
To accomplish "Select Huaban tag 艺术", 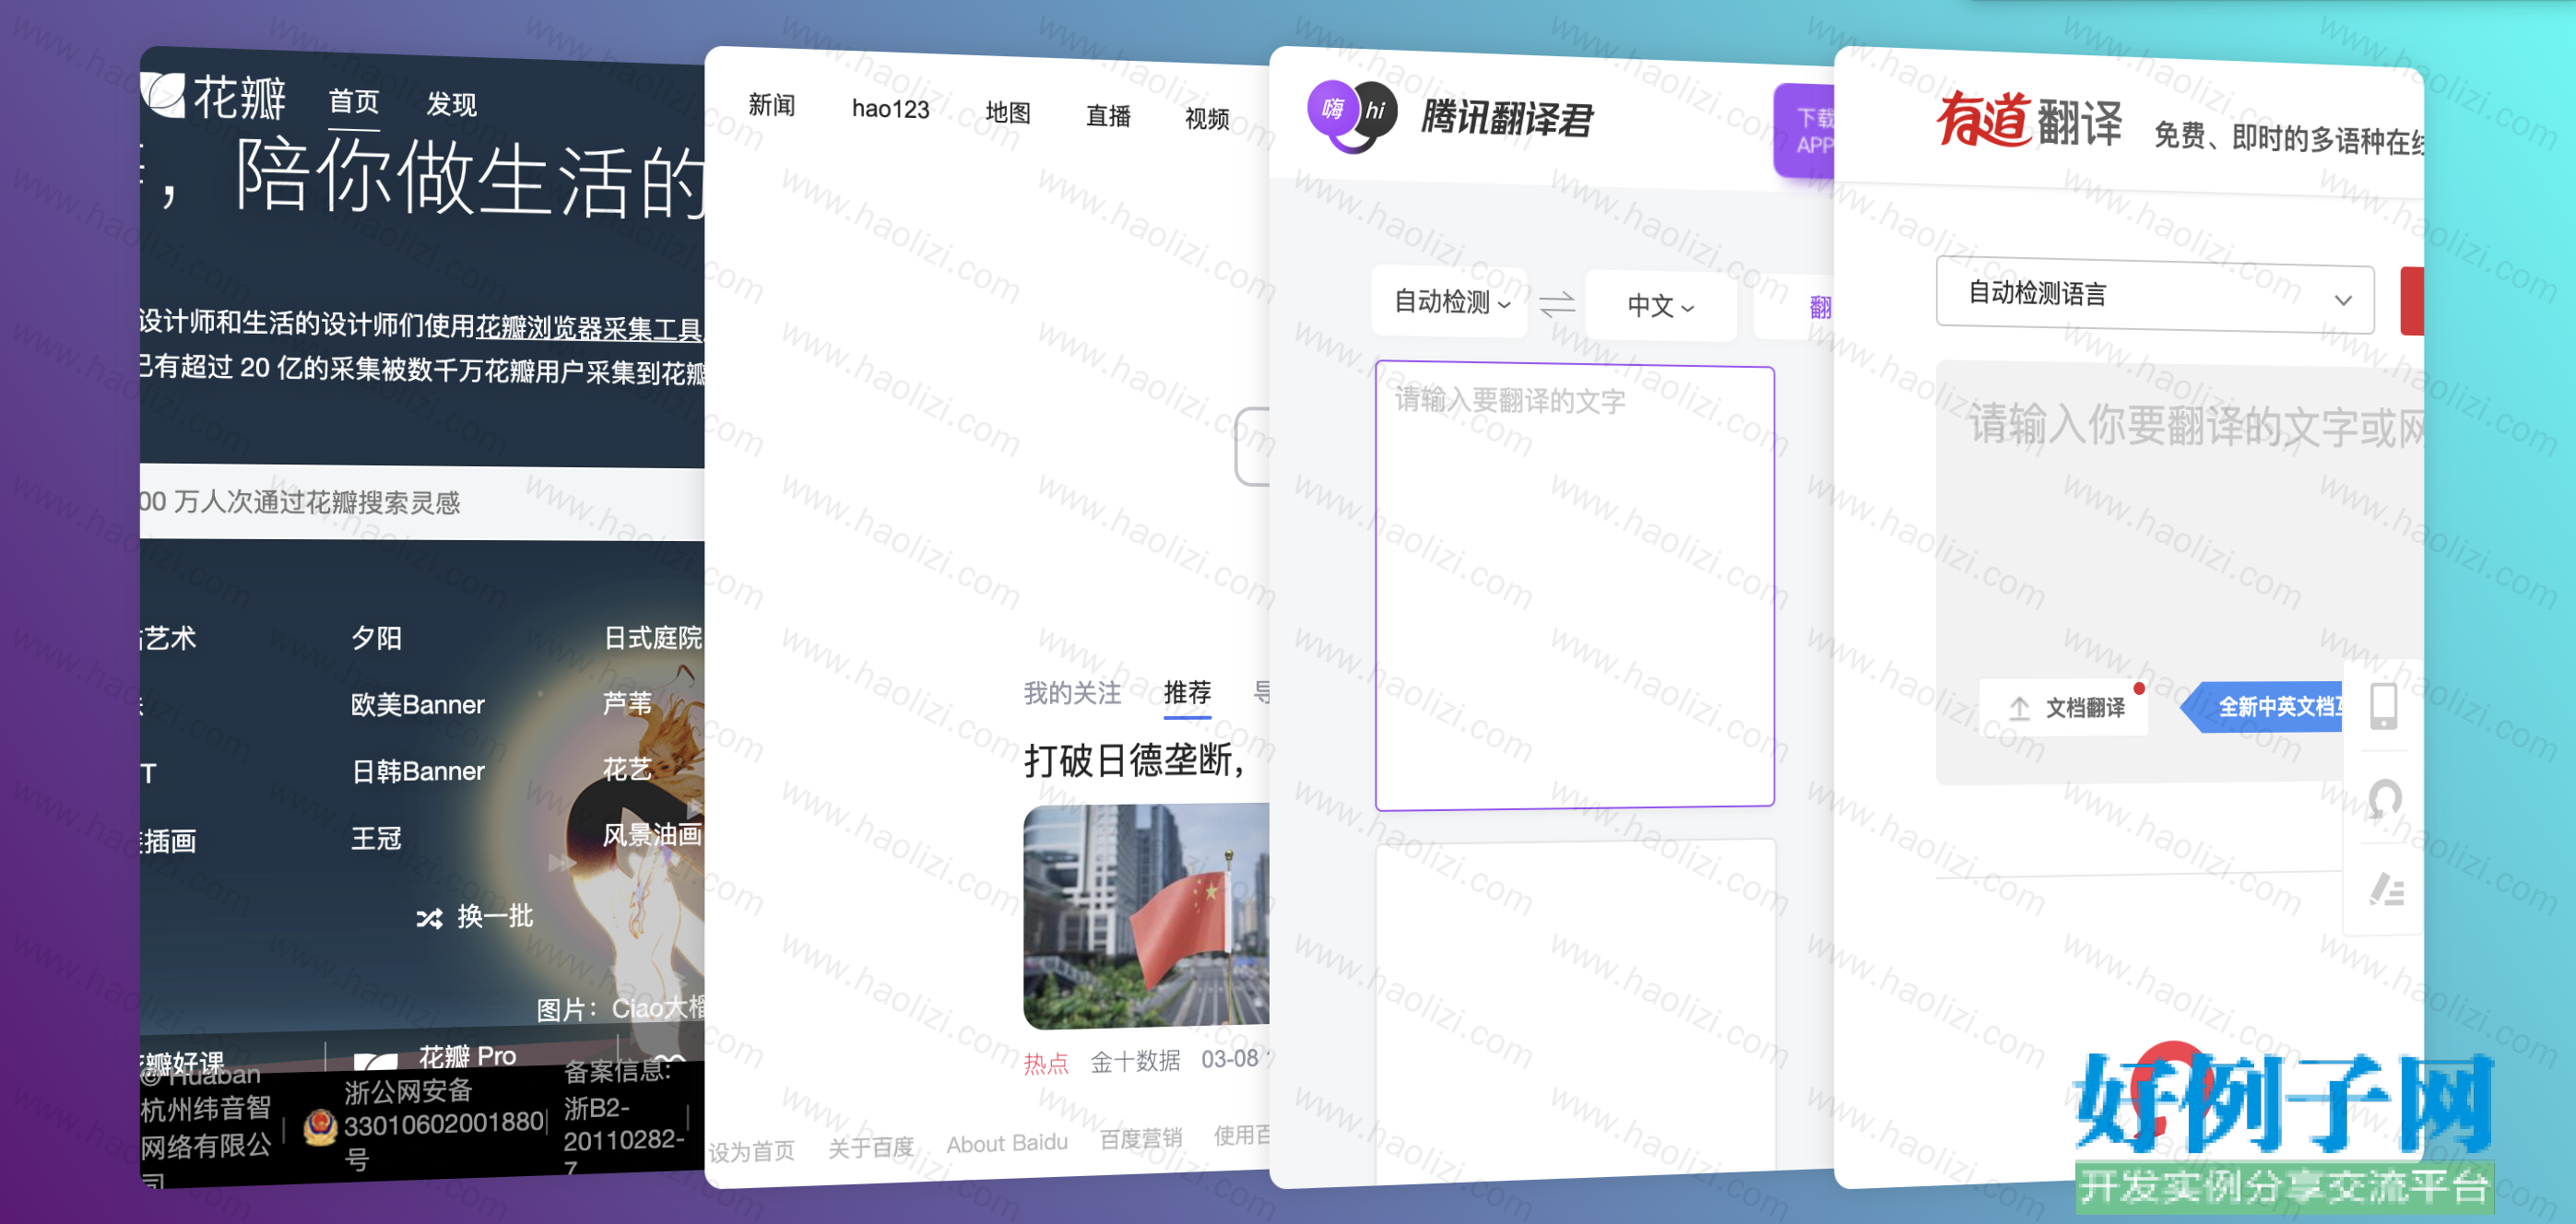I will (169, 638).
